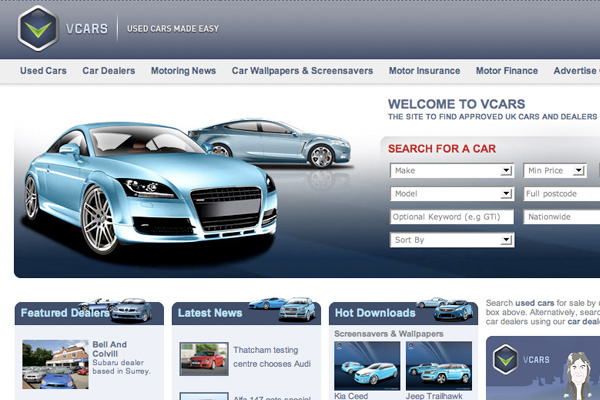Screen dimensions: 600x400
Task: Click the VCARS hexagon logo in header
Action: pos(38,28)
